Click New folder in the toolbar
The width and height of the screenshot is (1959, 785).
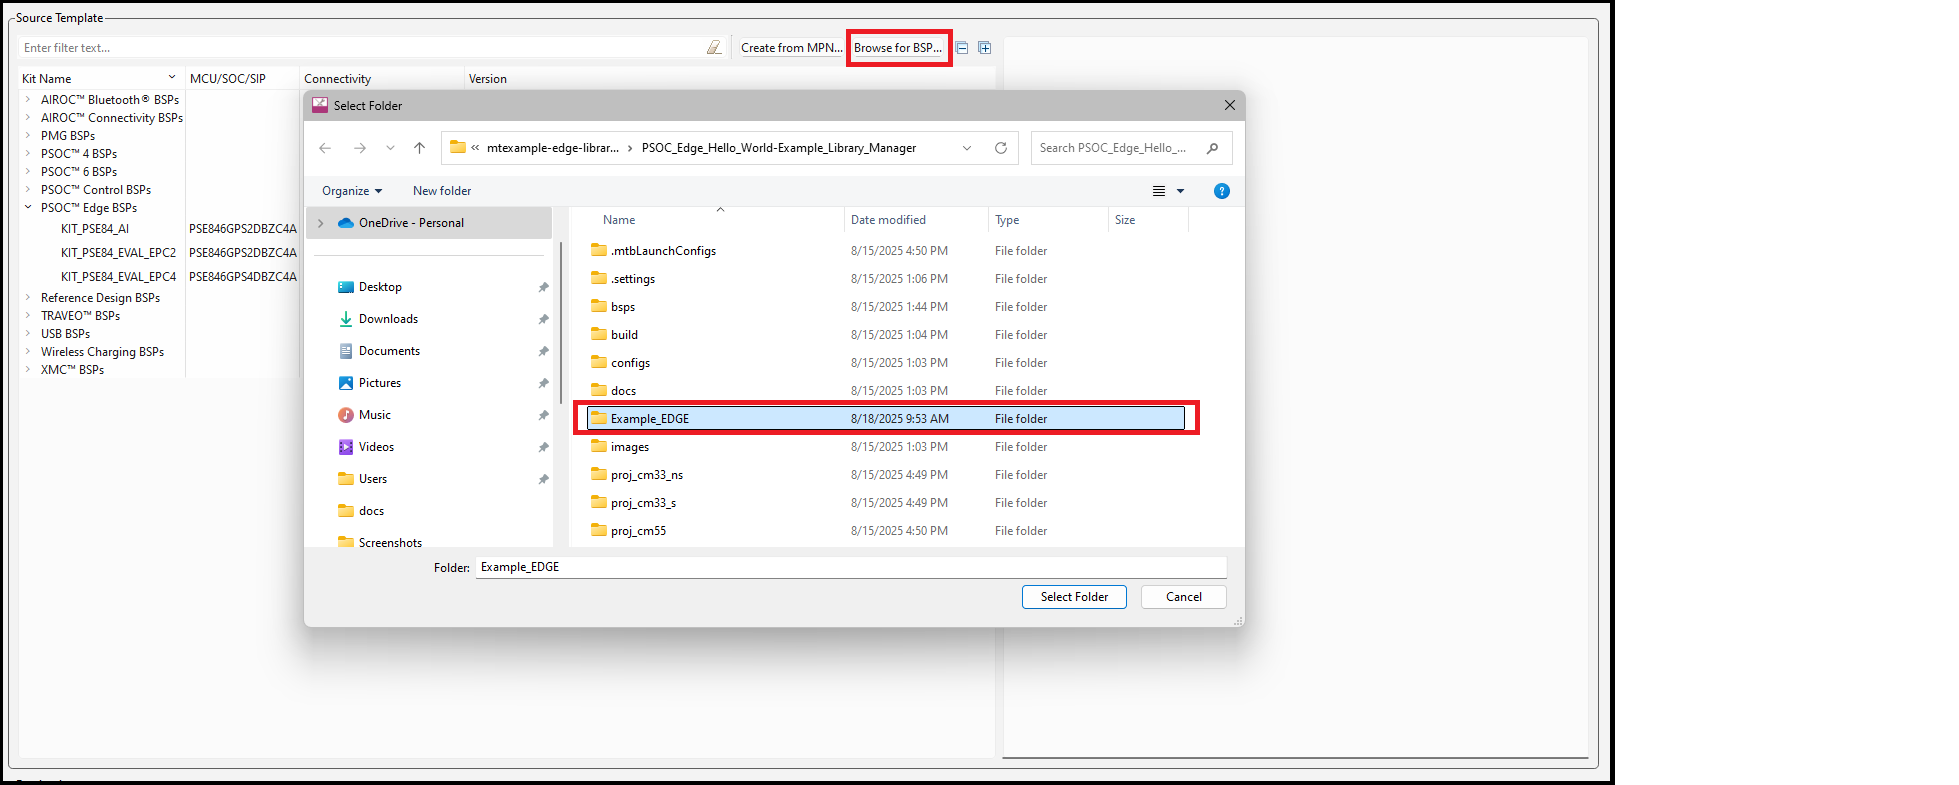tap(441, 191)
